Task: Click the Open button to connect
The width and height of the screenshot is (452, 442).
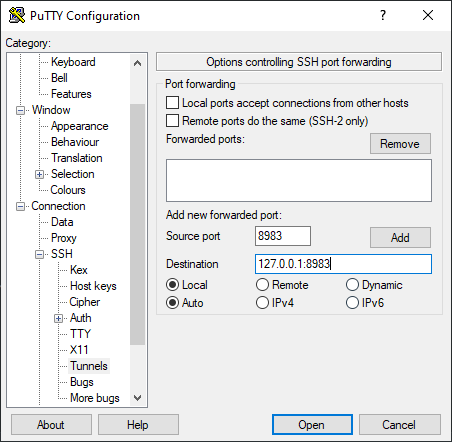Action: [312, 425]
